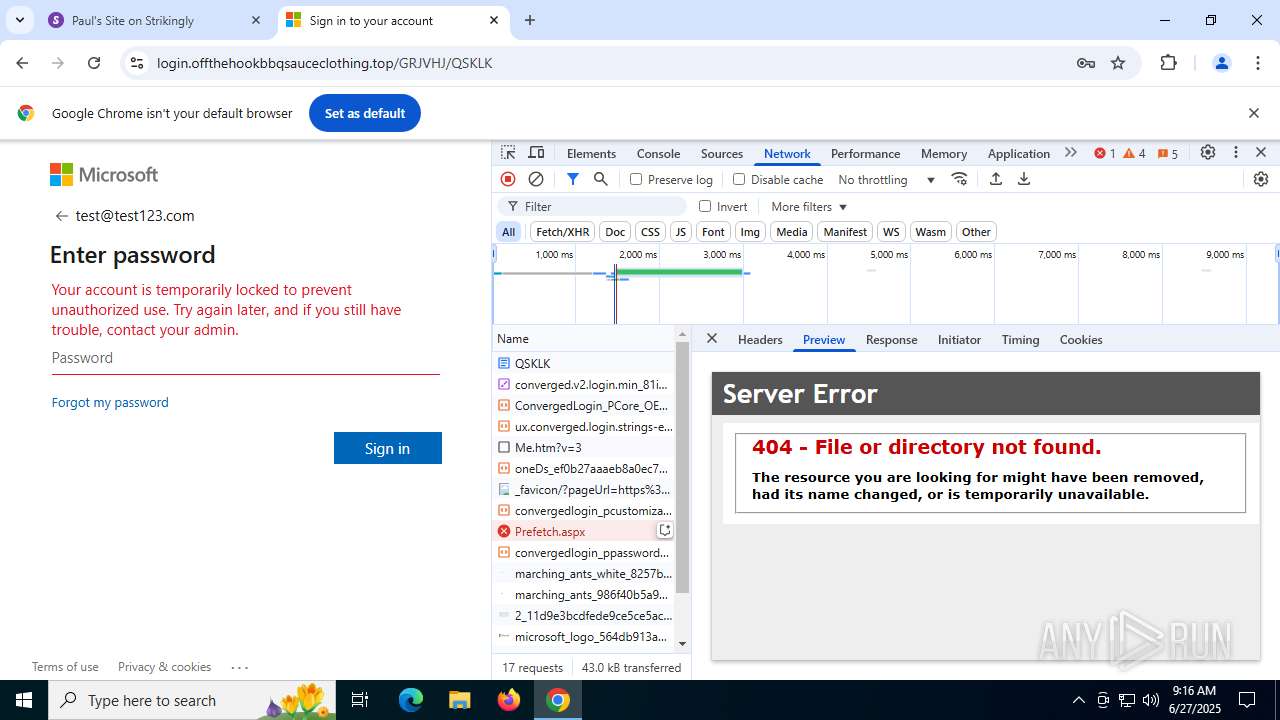The image size is (1280, 720).
Task: Filter requests by Doc type
Action: click(x=615, y=232)
